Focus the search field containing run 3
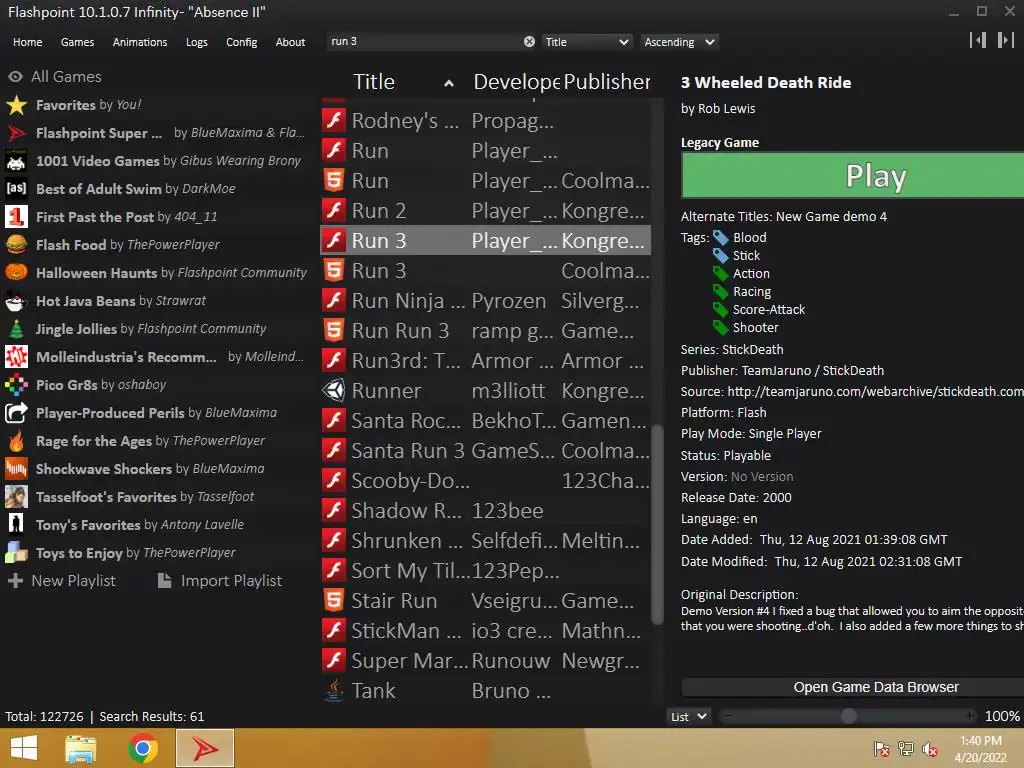 [x=424, y=42]
